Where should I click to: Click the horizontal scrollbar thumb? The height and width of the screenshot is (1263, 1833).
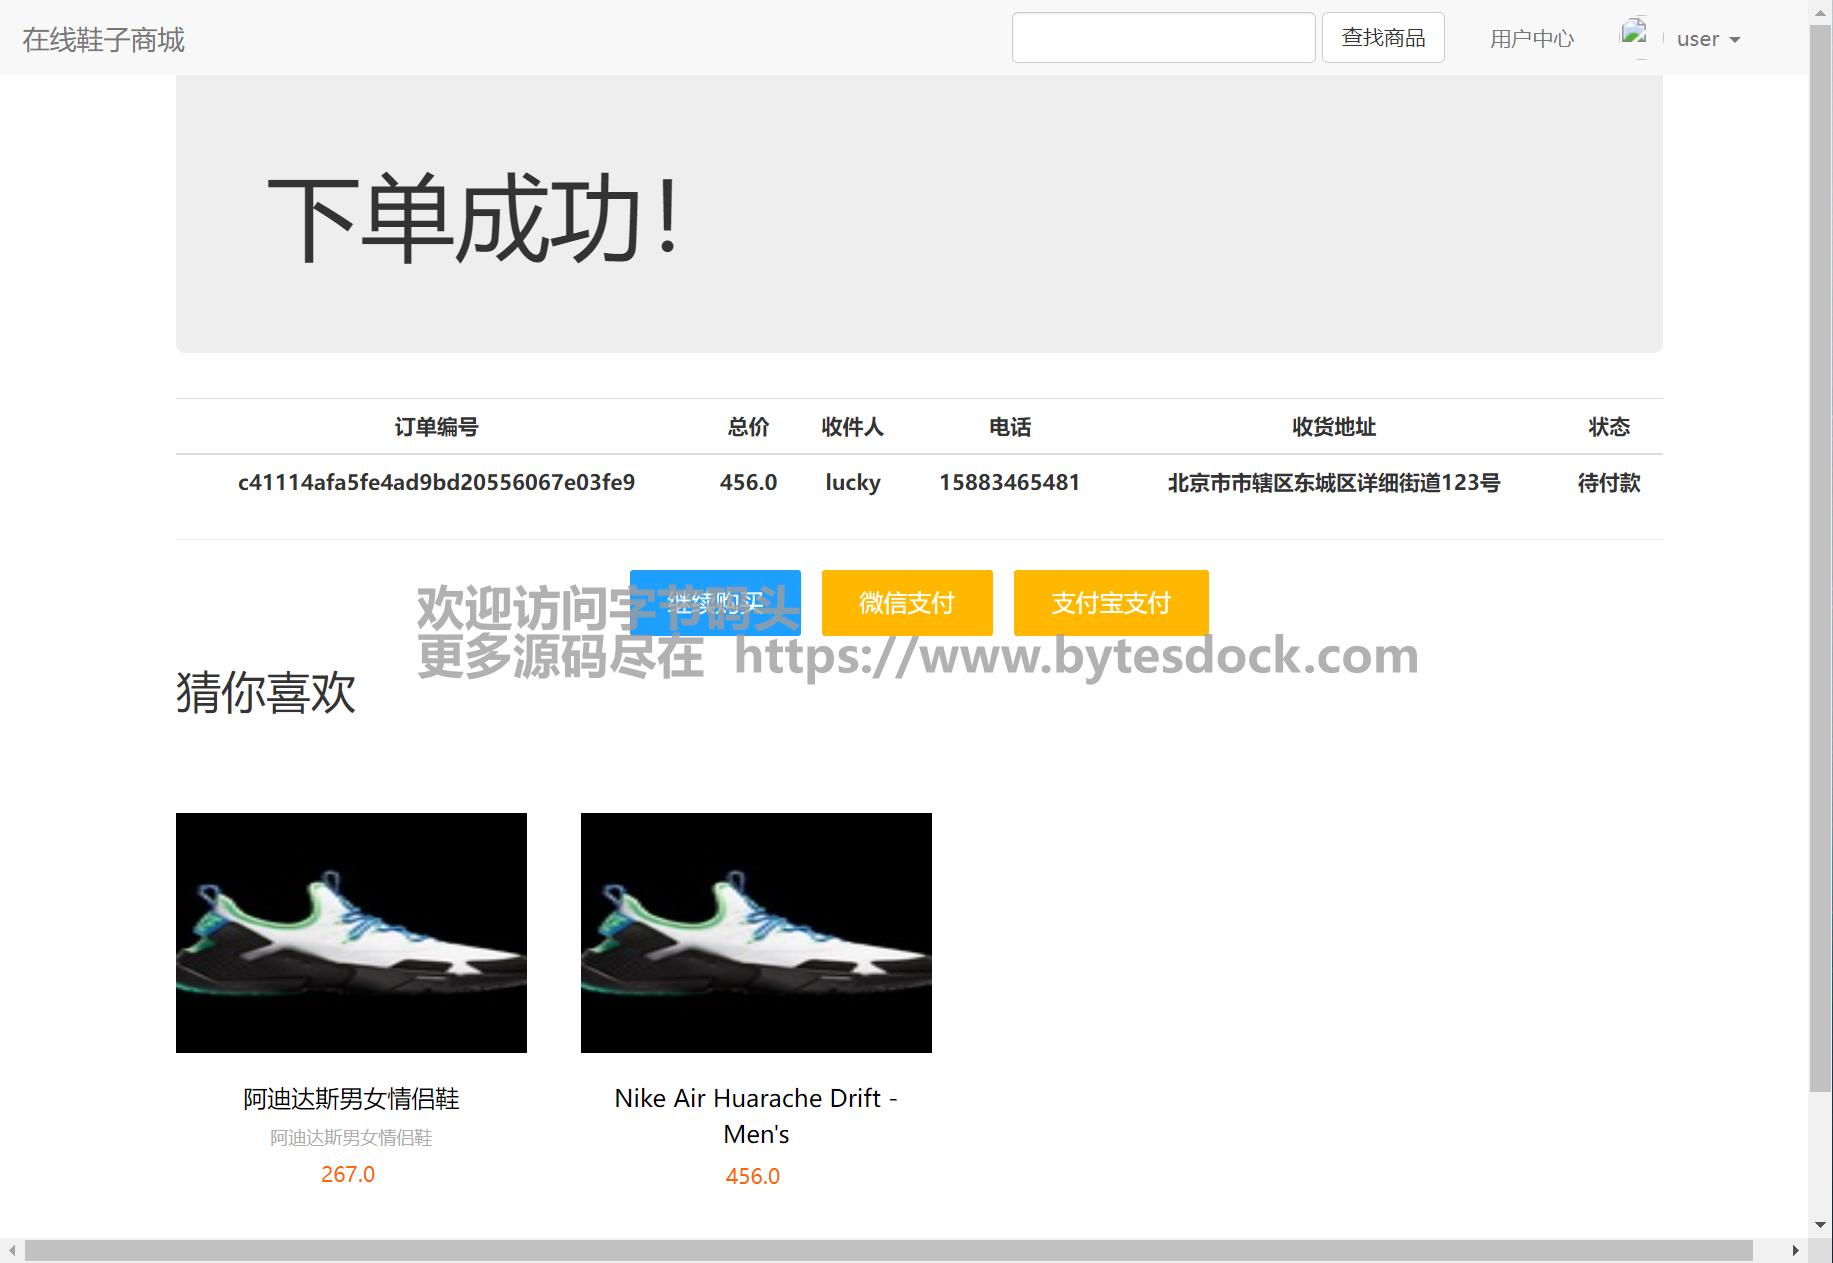coord(888,1251)
